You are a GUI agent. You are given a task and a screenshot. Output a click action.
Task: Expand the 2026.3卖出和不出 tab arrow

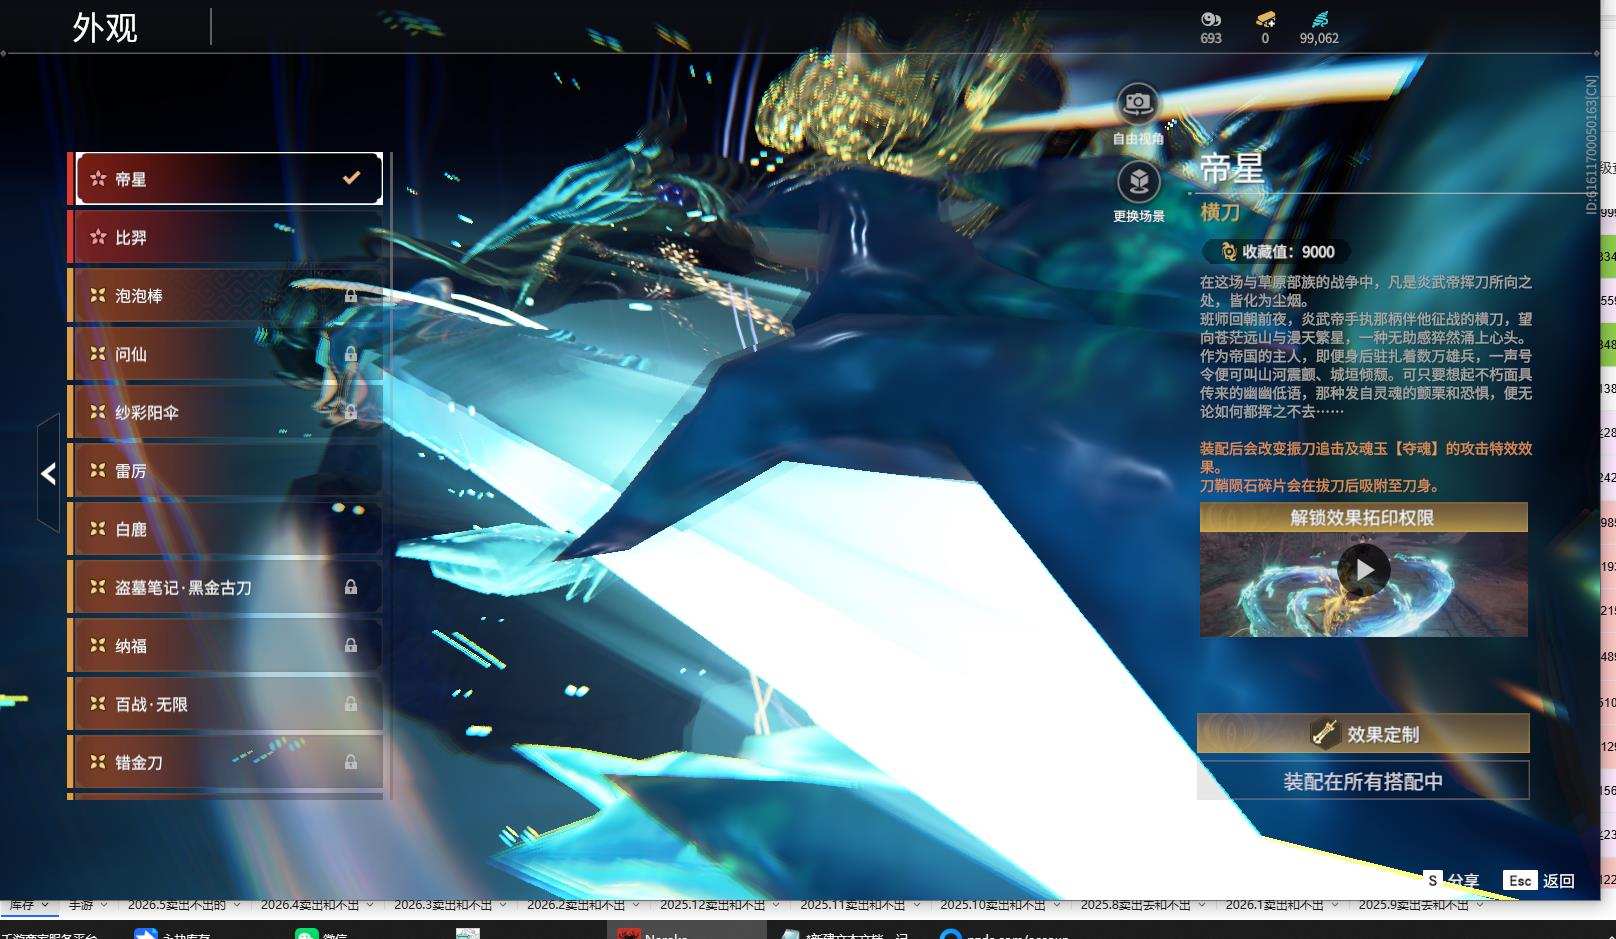click(503, 905)
